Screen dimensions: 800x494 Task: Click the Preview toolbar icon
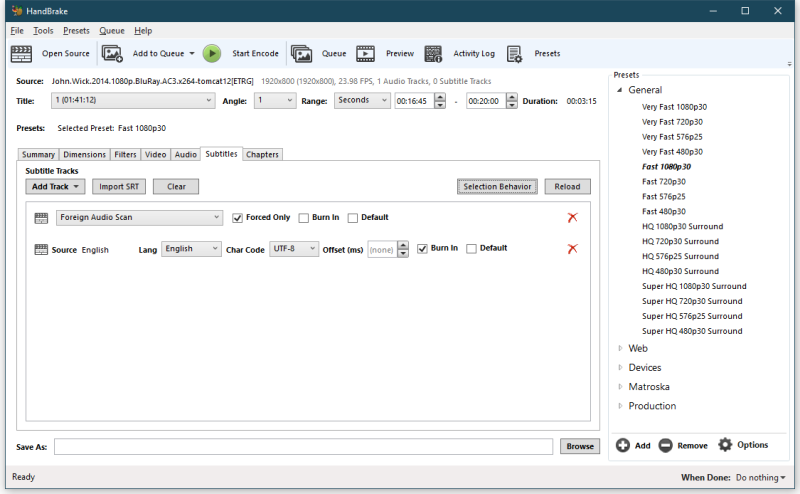coord(366,53)
